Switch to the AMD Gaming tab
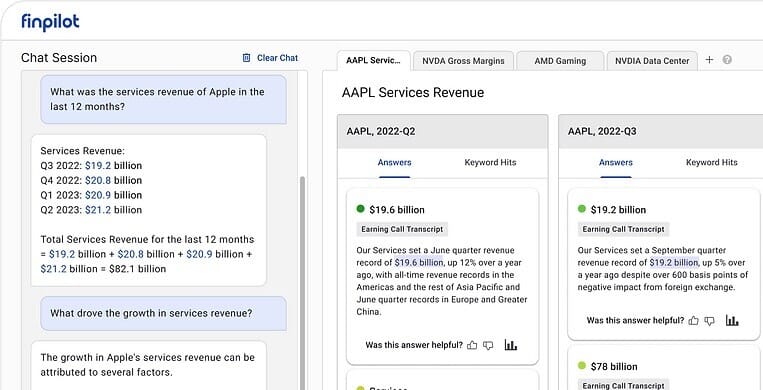Image resolution: width=763 pixels, height=390 pixels. pyautogui.click(x=560, y=61)
